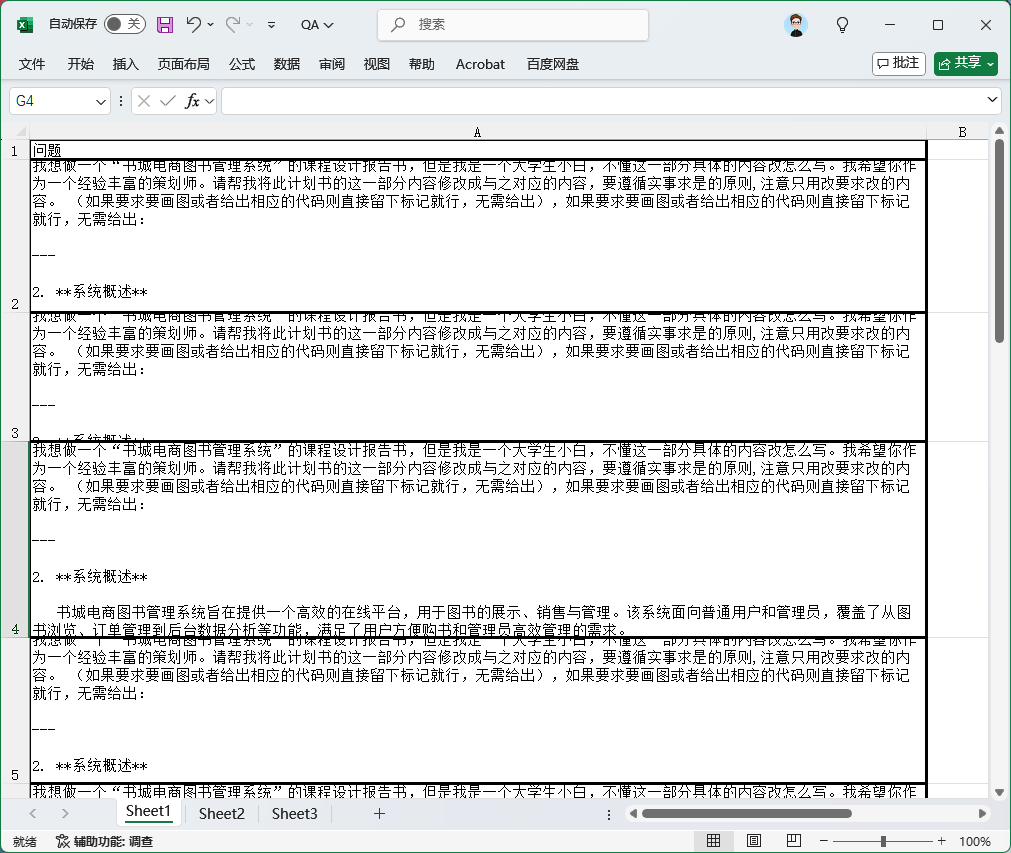Add a new sheet with plus icon
The width and height of the screenshot is (1011, 853).
click(x=379, y=814)
